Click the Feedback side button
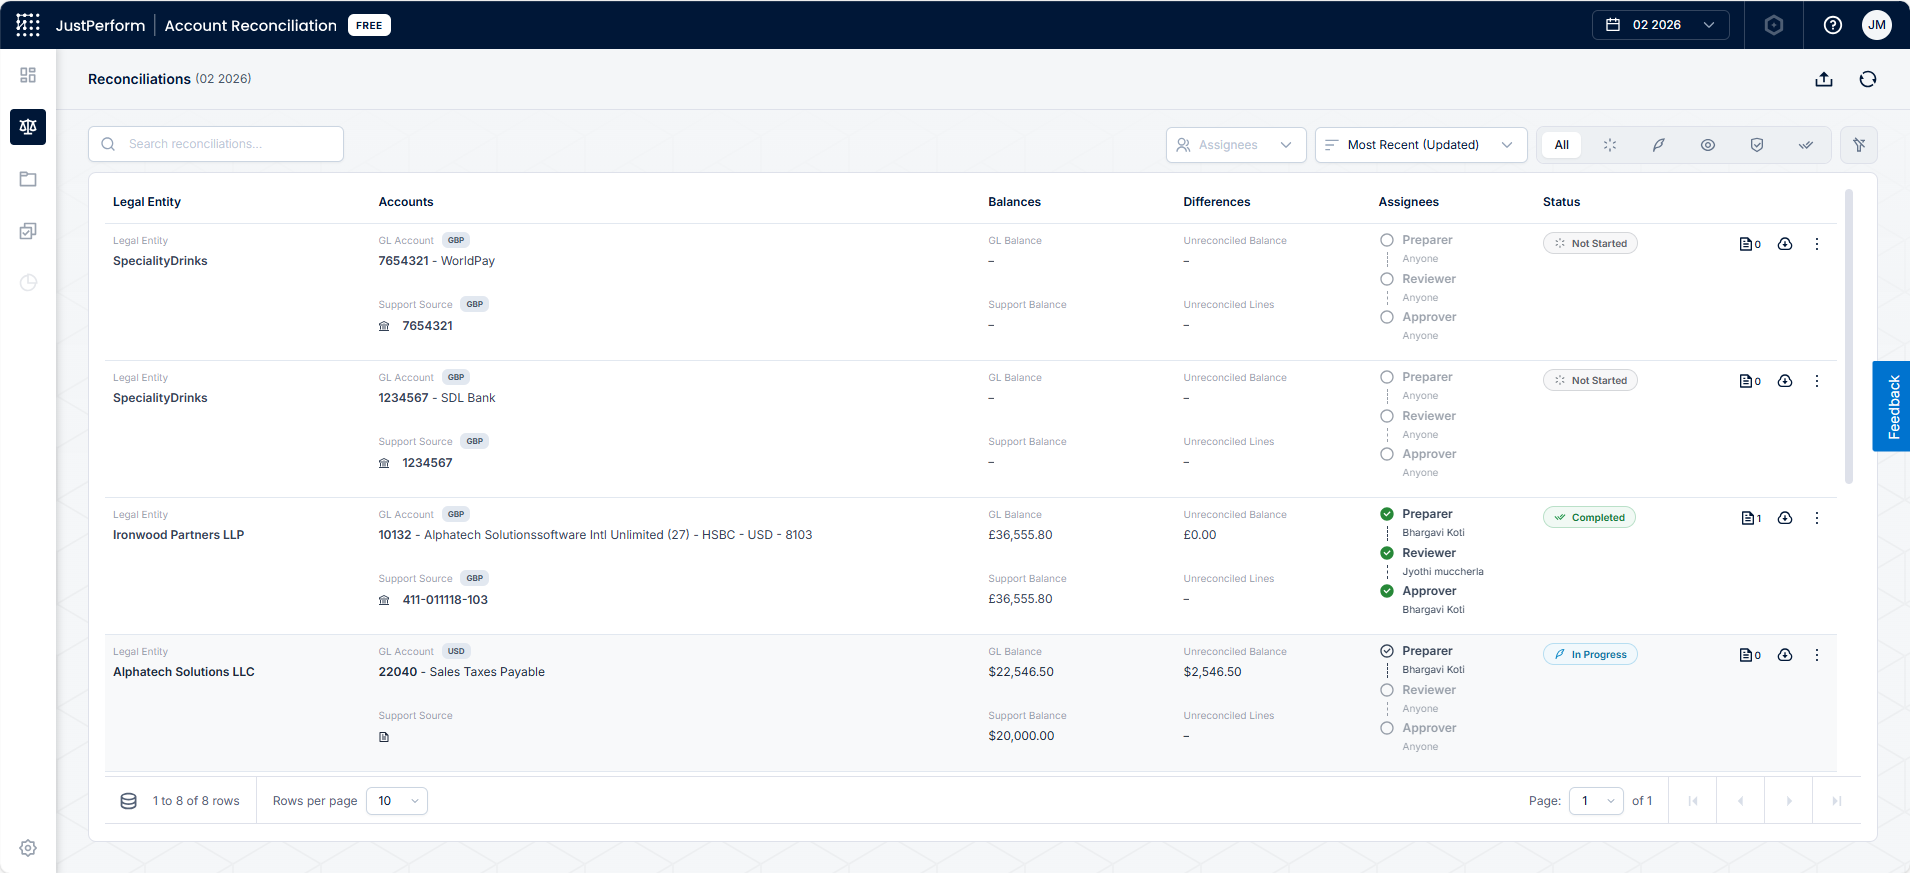The image size is (1910, 873). (x=1891, y=406)
